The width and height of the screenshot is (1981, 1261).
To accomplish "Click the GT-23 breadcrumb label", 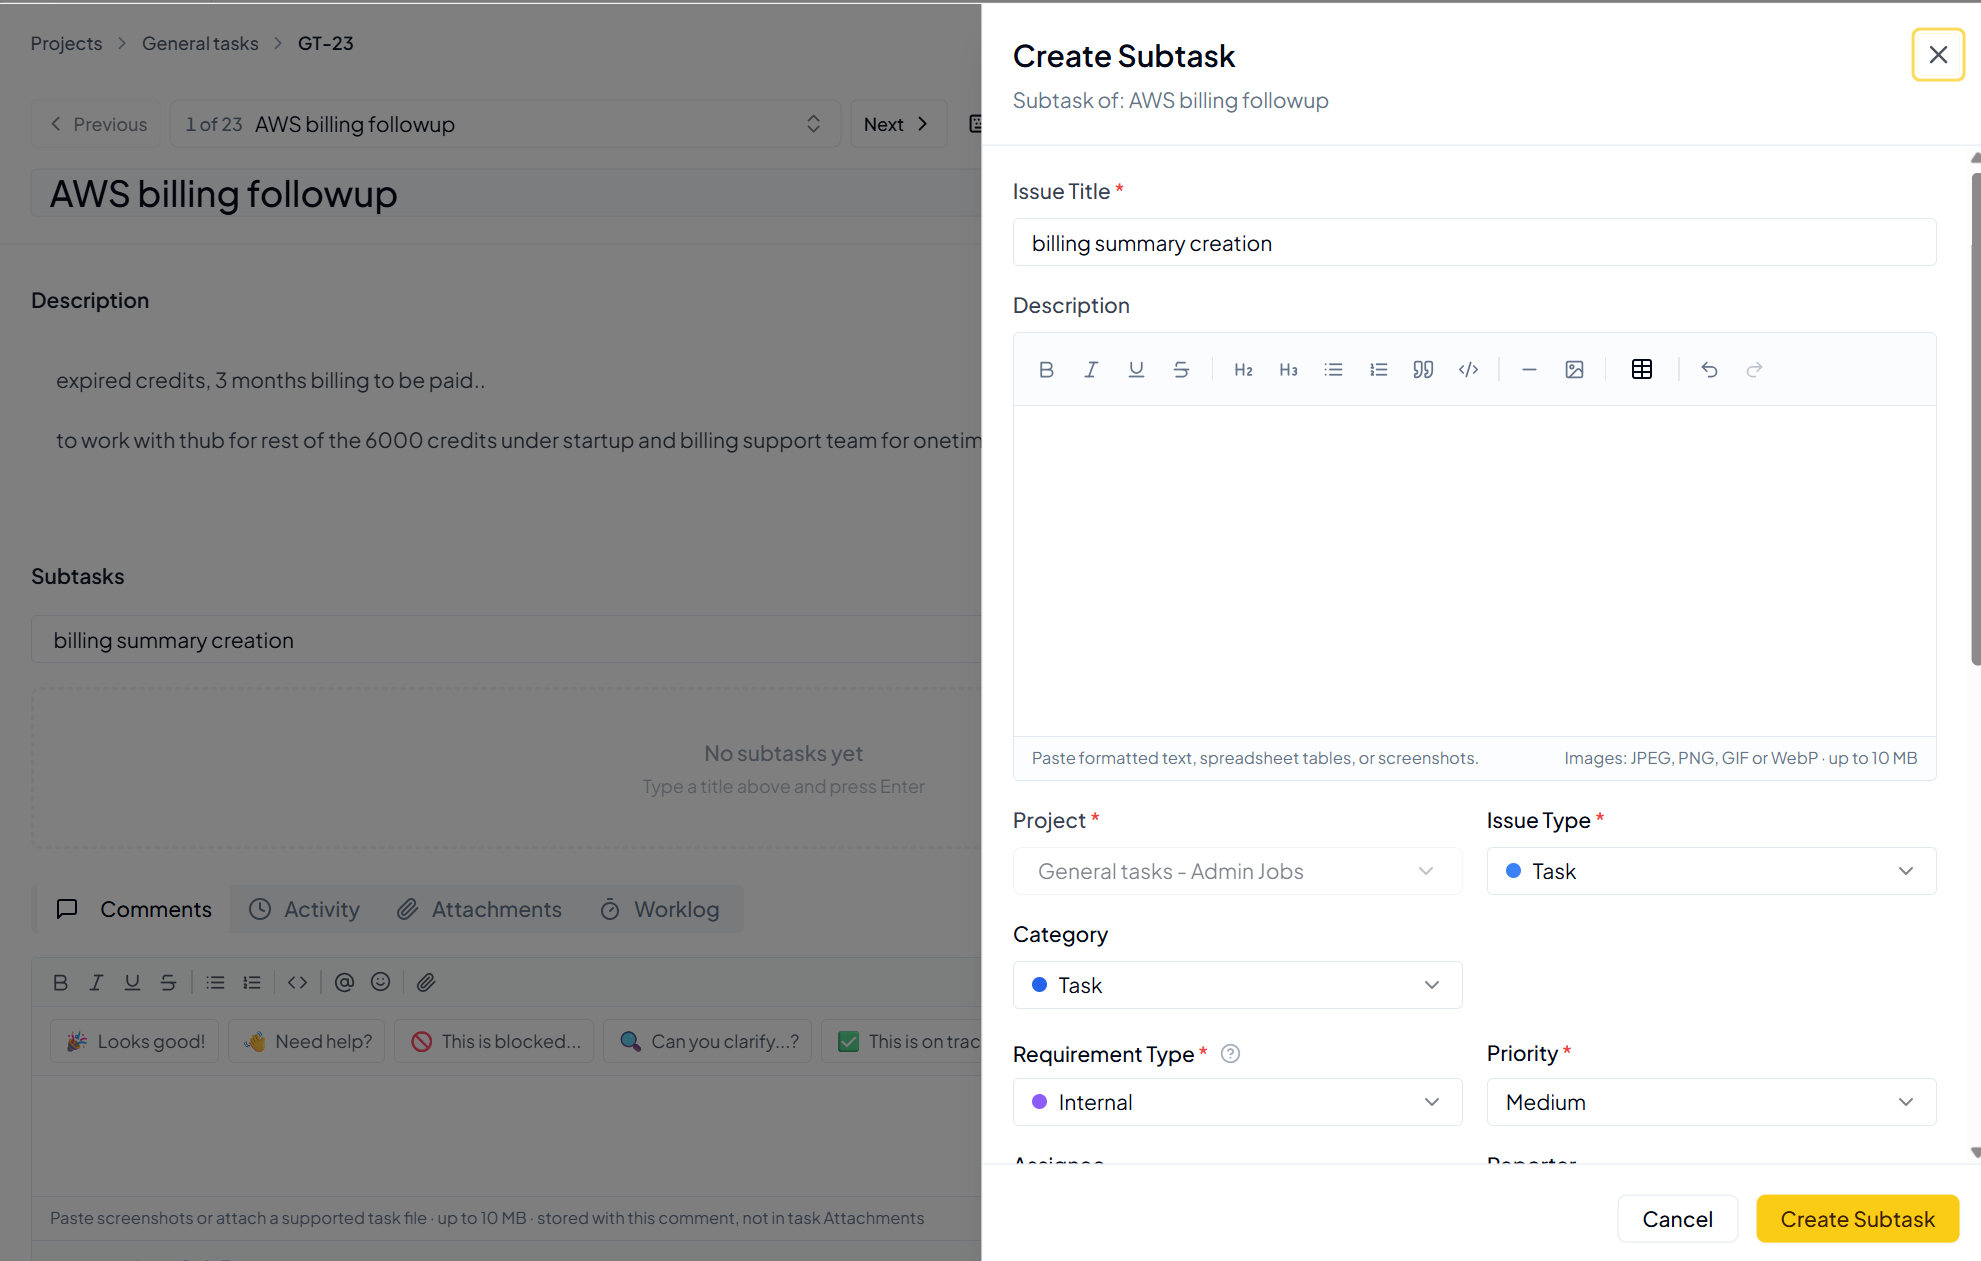I will (x=325, y=44).
